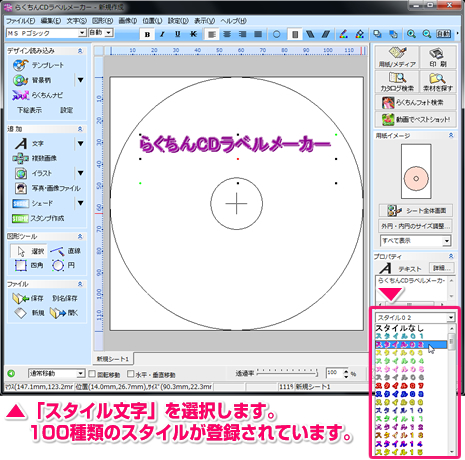The height and width of the screenshot is (460, 465).
Task: Click the 印刷 print button
Action: coord(438,58)
